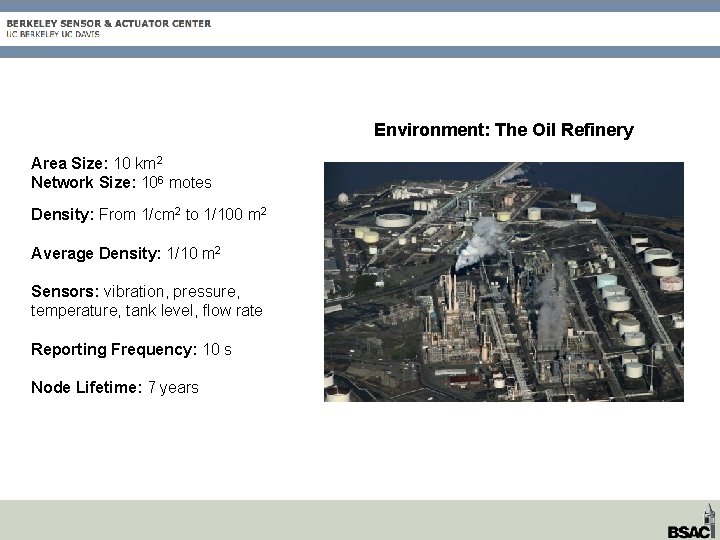Image resolution: width=720 pixels, height=540 pixels.
Task: Click the 'Berkeley Sensor & Actuator Center' header text
Action: (x=109, y=23)
